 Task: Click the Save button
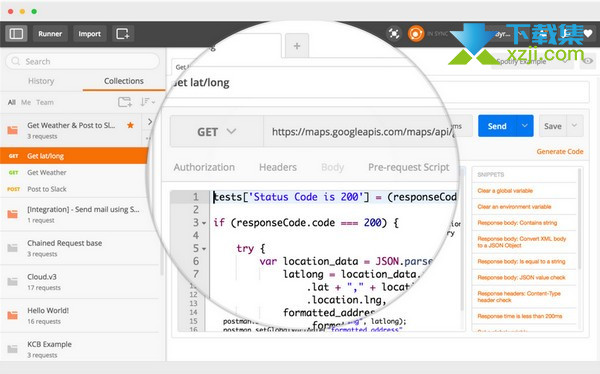tap(553, 126)
